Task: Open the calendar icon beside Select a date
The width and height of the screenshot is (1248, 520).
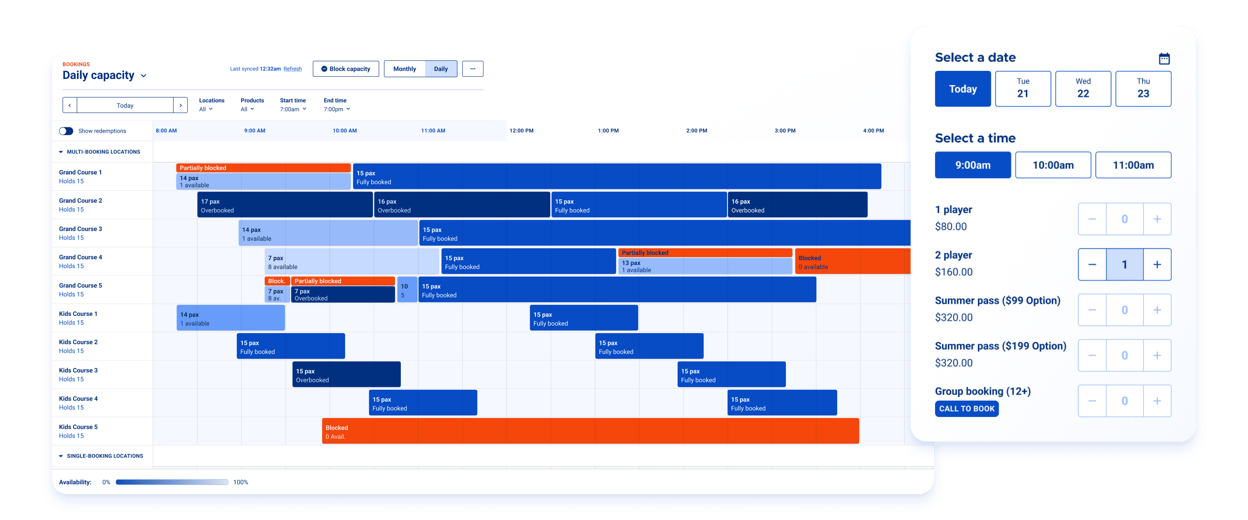Action: 1164,58
